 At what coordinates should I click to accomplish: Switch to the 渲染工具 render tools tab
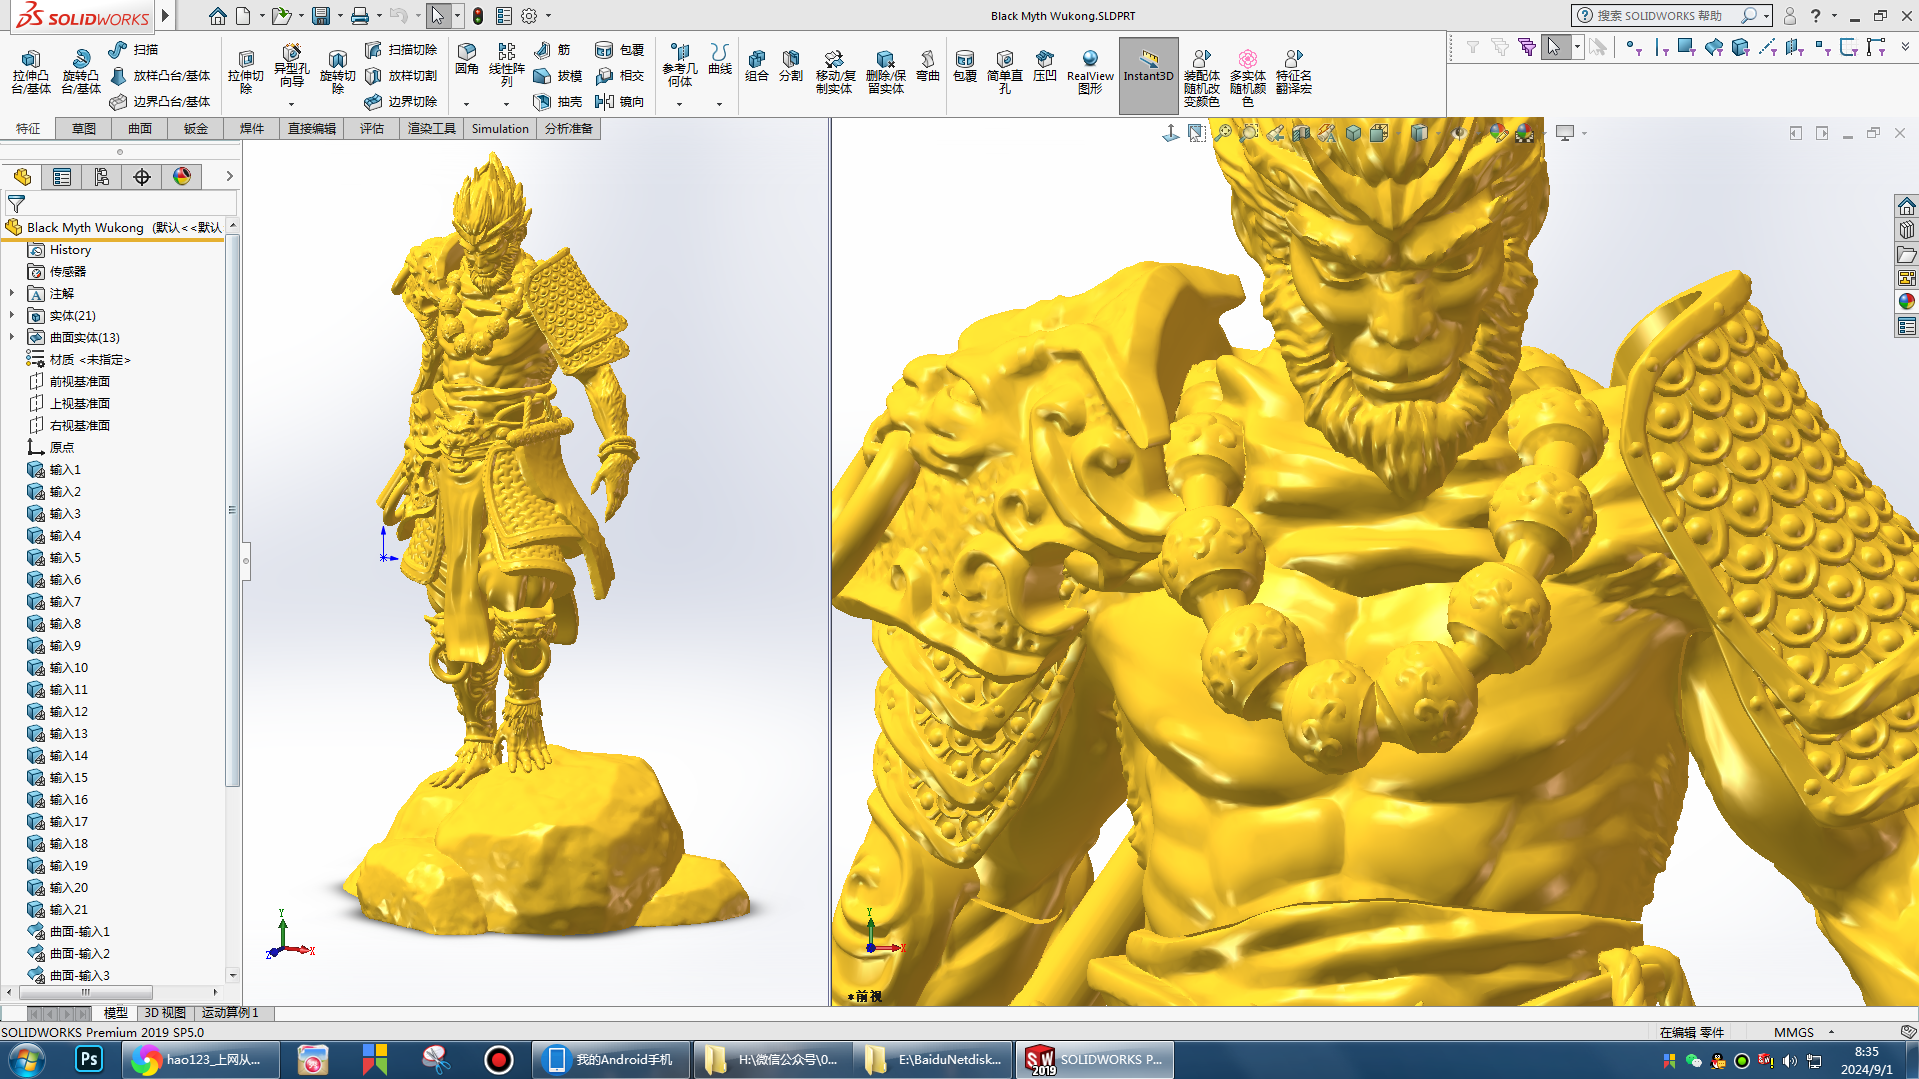(x=432, y=129)
